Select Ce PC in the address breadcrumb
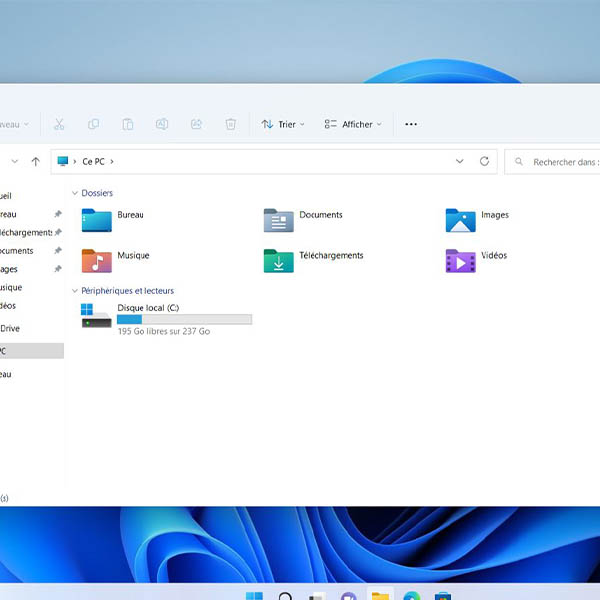 pyautogui.click(x=94, y=161)
